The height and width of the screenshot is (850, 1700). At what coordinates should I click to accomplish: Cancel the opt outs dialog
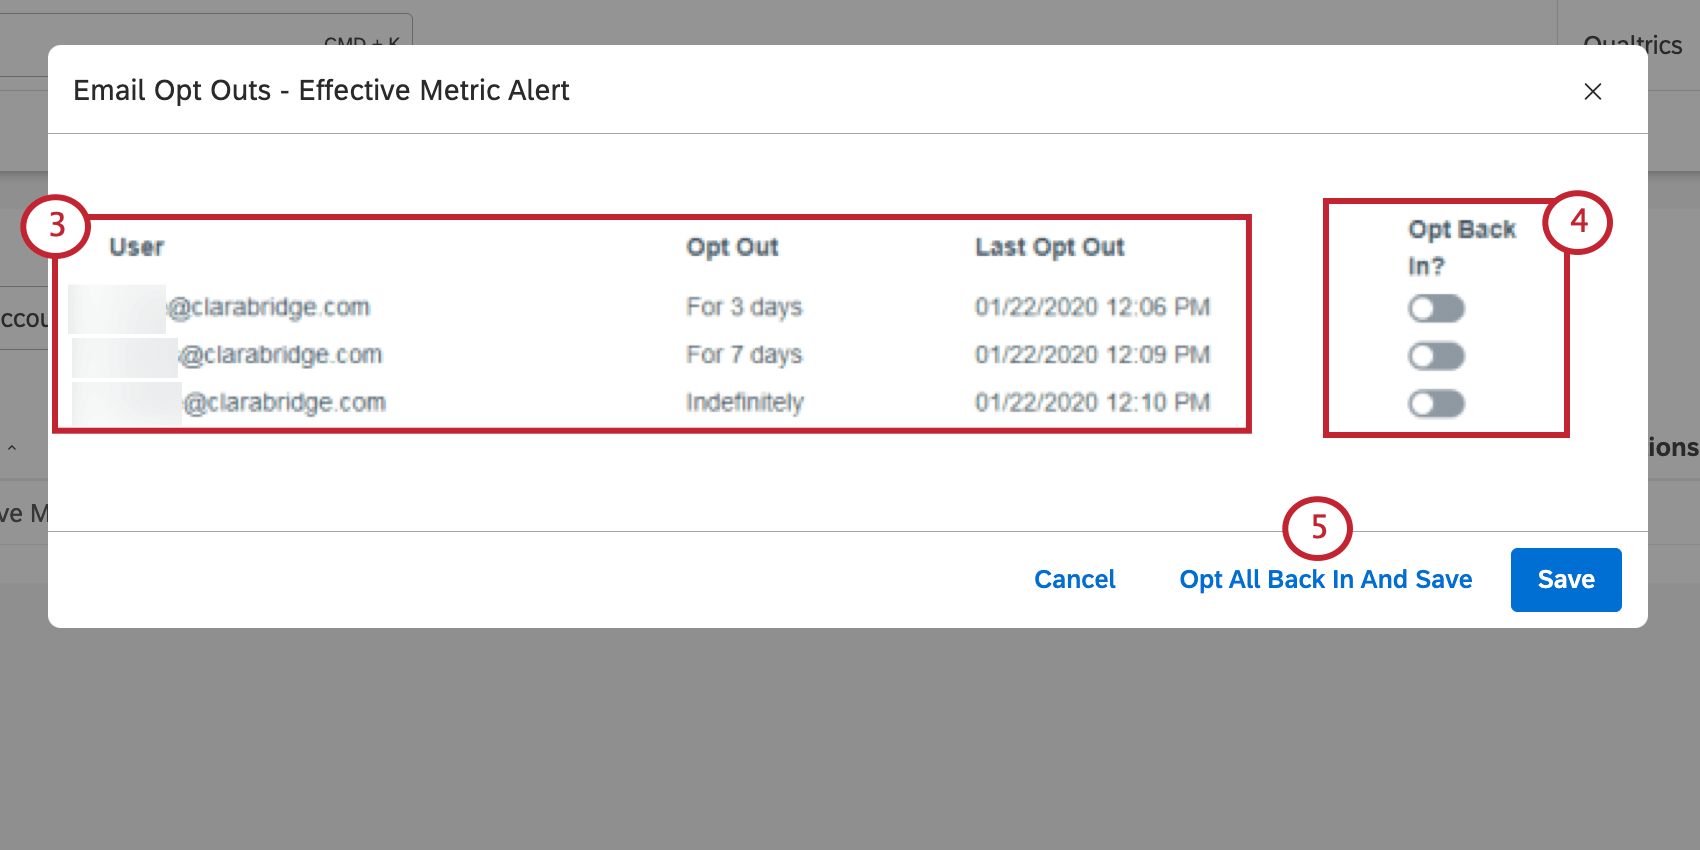click(x=1075, y=580)
